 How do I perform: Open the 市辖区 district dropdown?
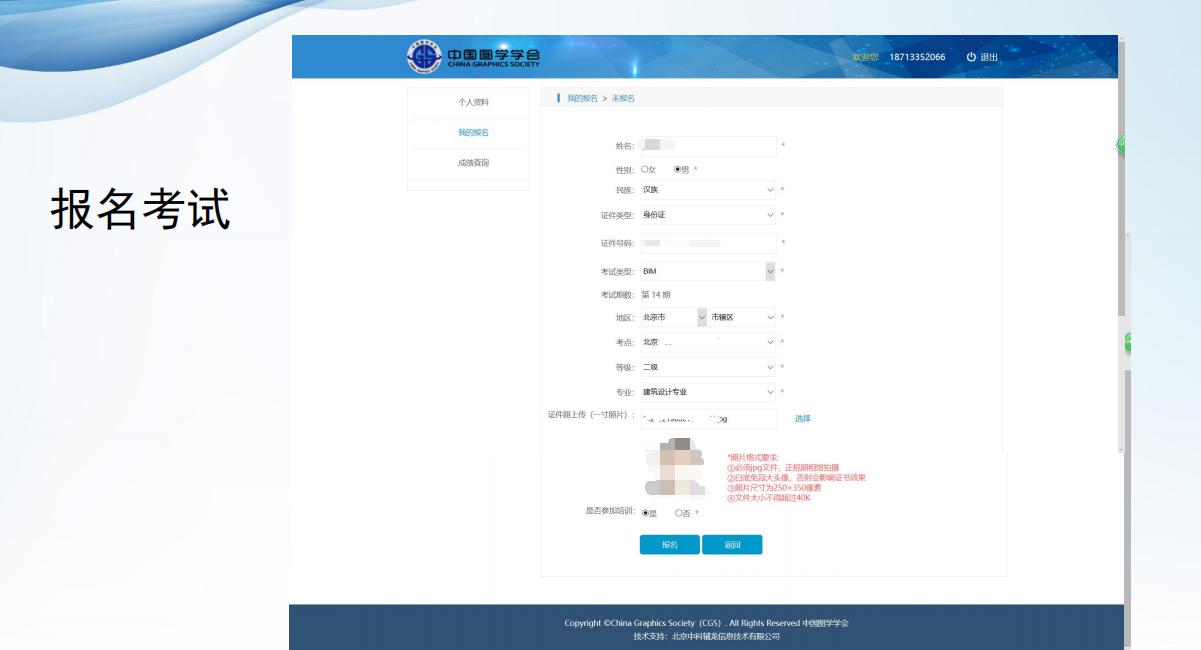pyautogui.click(x=742, y=317)
